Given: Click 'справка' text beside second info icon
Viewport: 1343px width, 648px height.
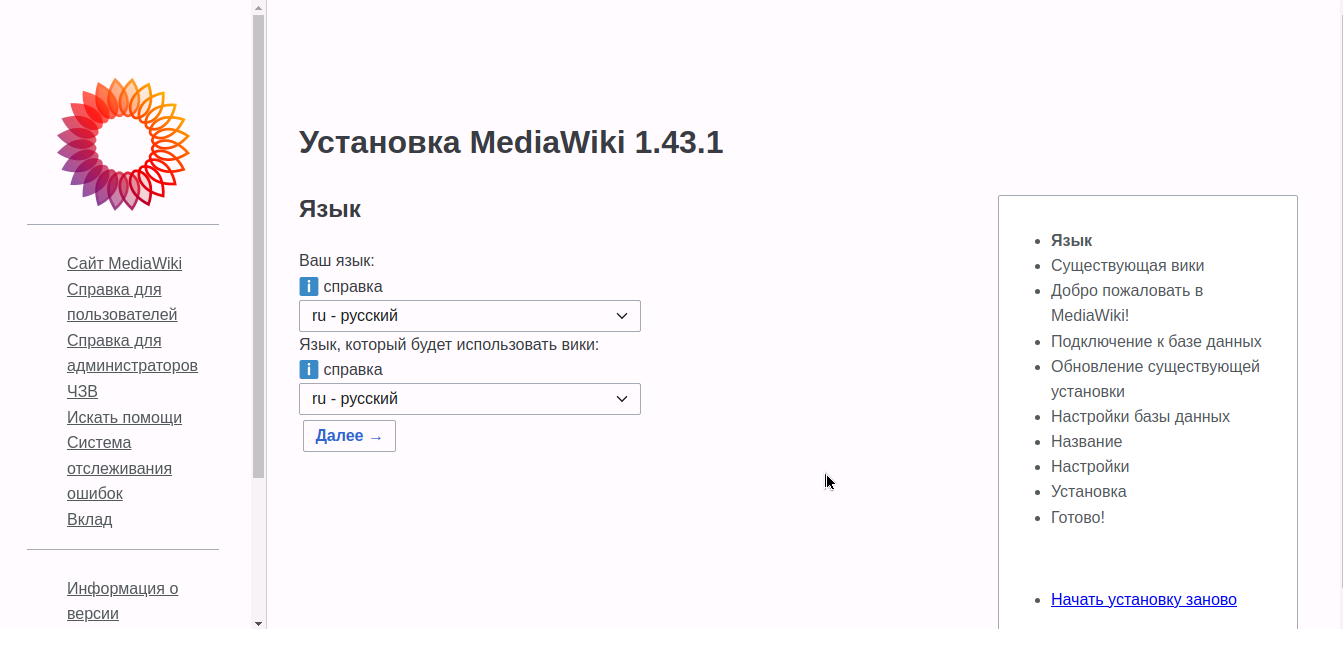Looking at the screenshot, I should pos(352,370).
